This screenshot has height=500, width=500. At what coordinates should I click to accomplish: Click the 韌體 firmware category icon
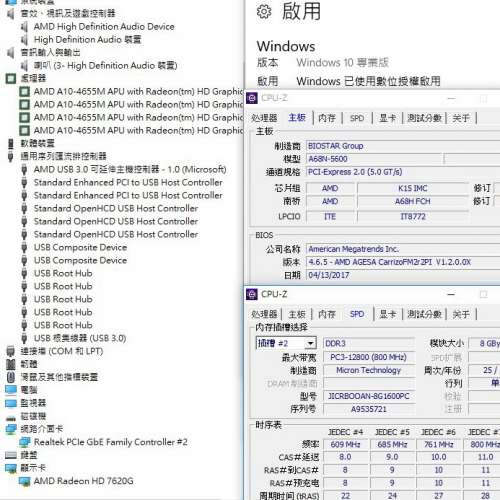coord(11,364)
